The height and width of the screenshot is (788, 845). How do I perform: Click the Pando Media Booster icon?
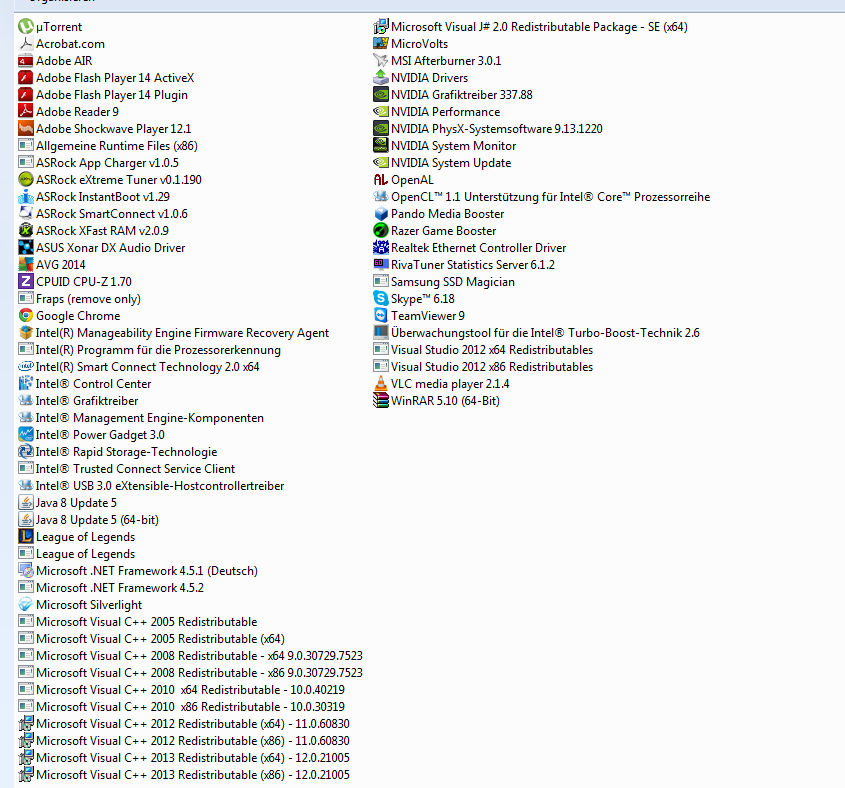[381, 214]
